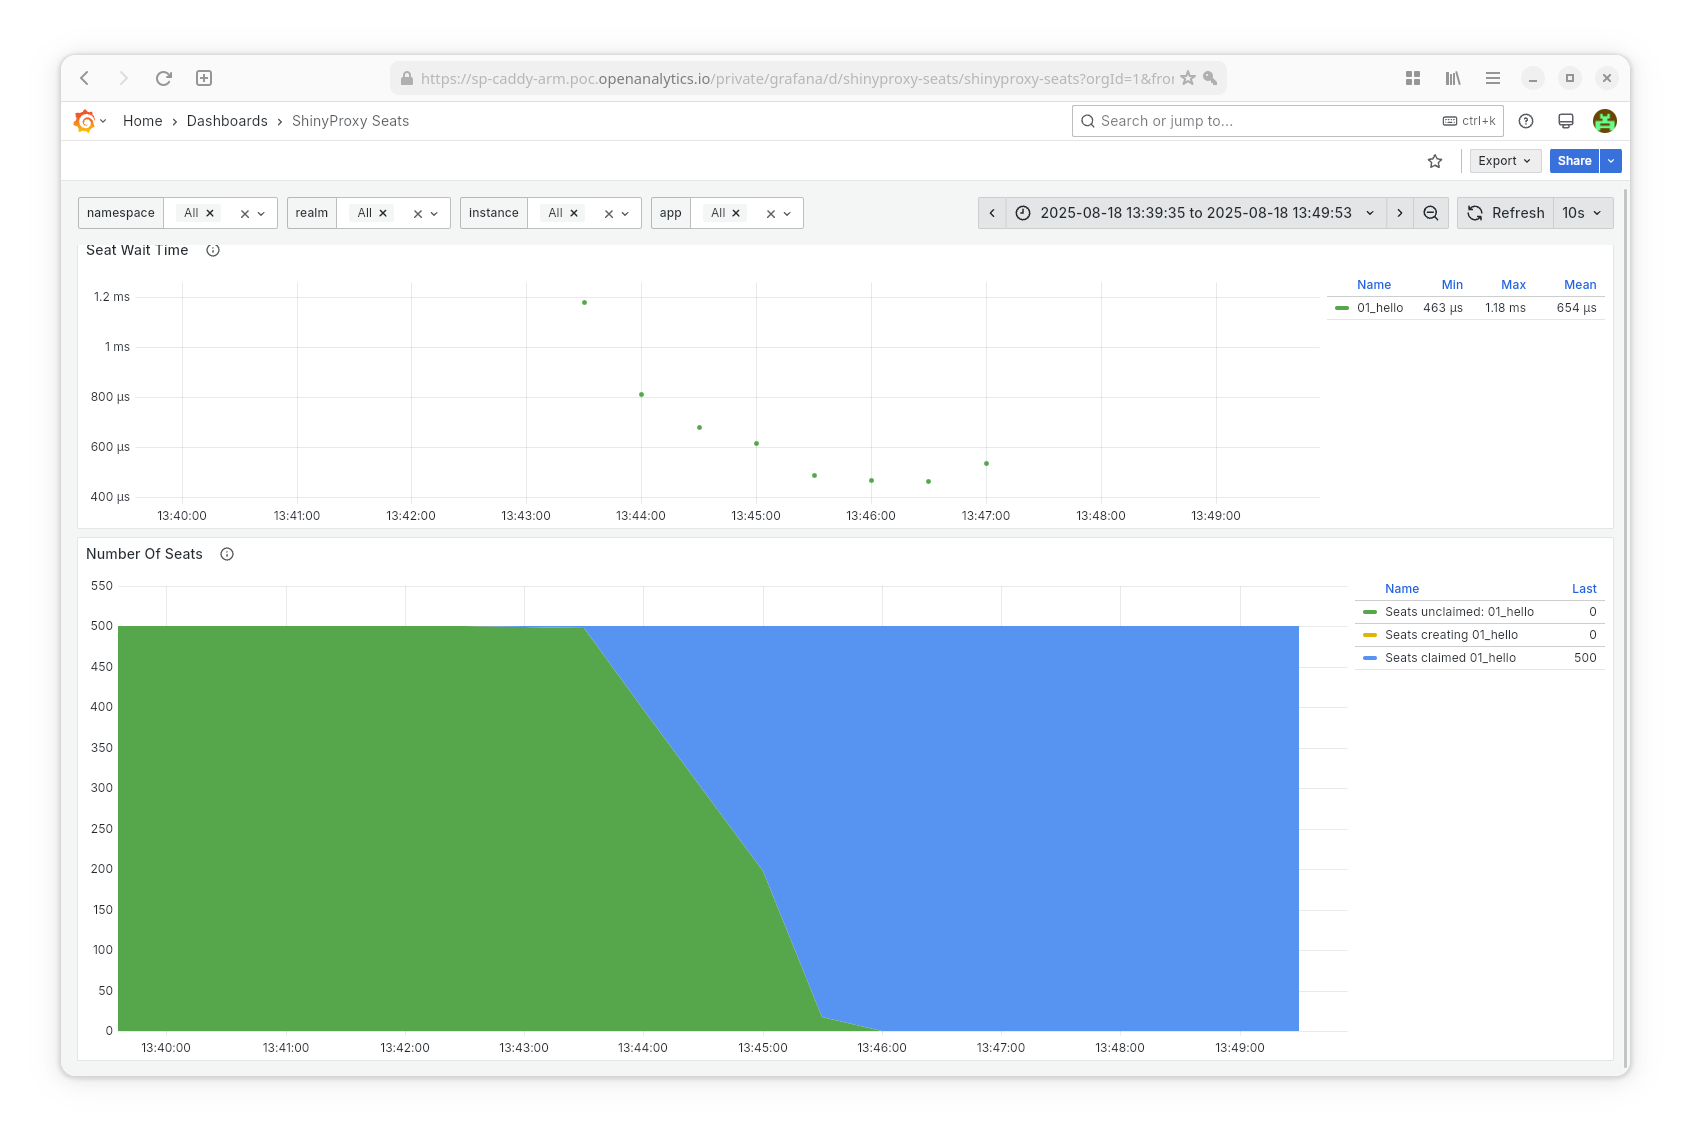
Task: Go to Dashboards breadcrumb
Action: (x=227, y=121)
